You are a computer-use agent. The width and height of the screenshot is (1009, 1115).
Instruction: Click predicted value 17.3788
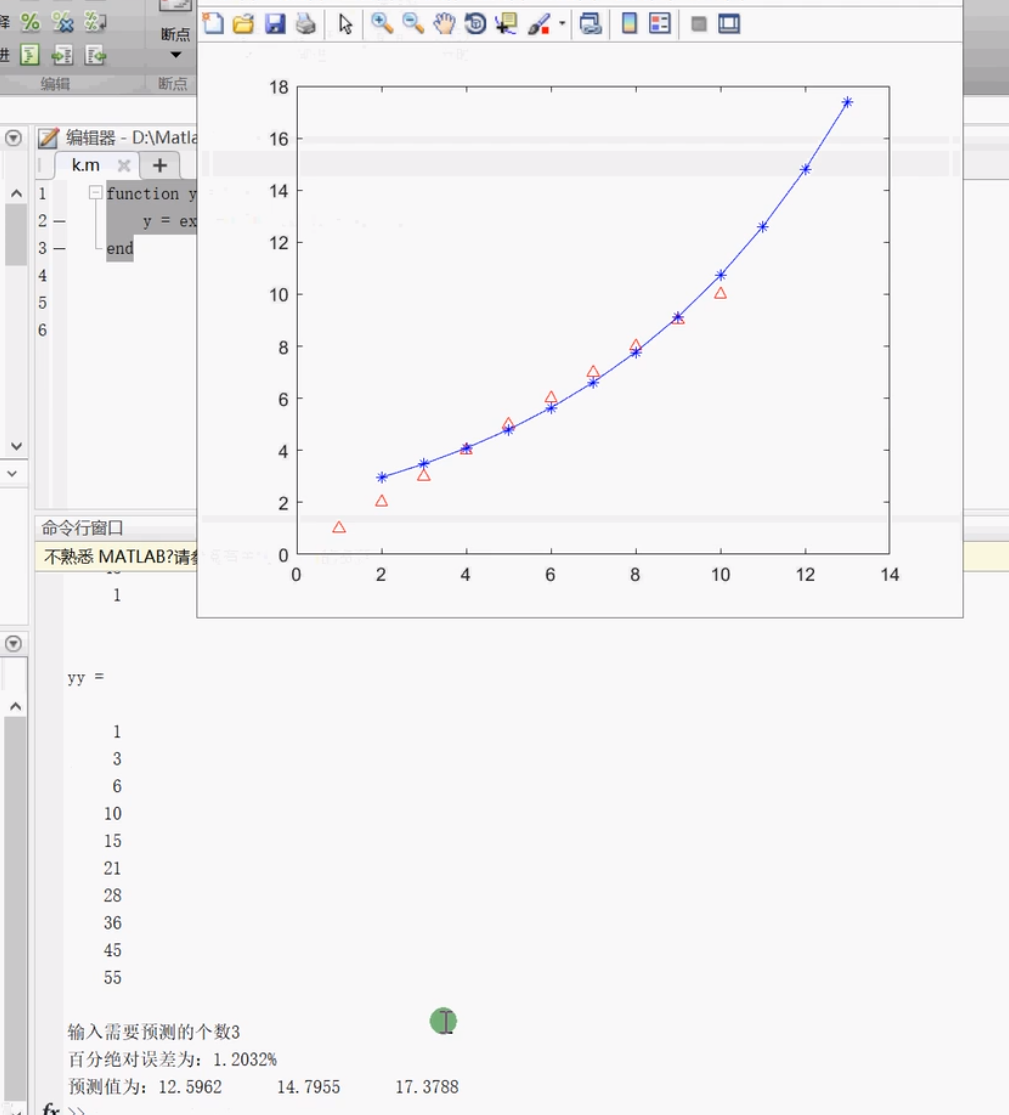click(x=427, y=1087)
